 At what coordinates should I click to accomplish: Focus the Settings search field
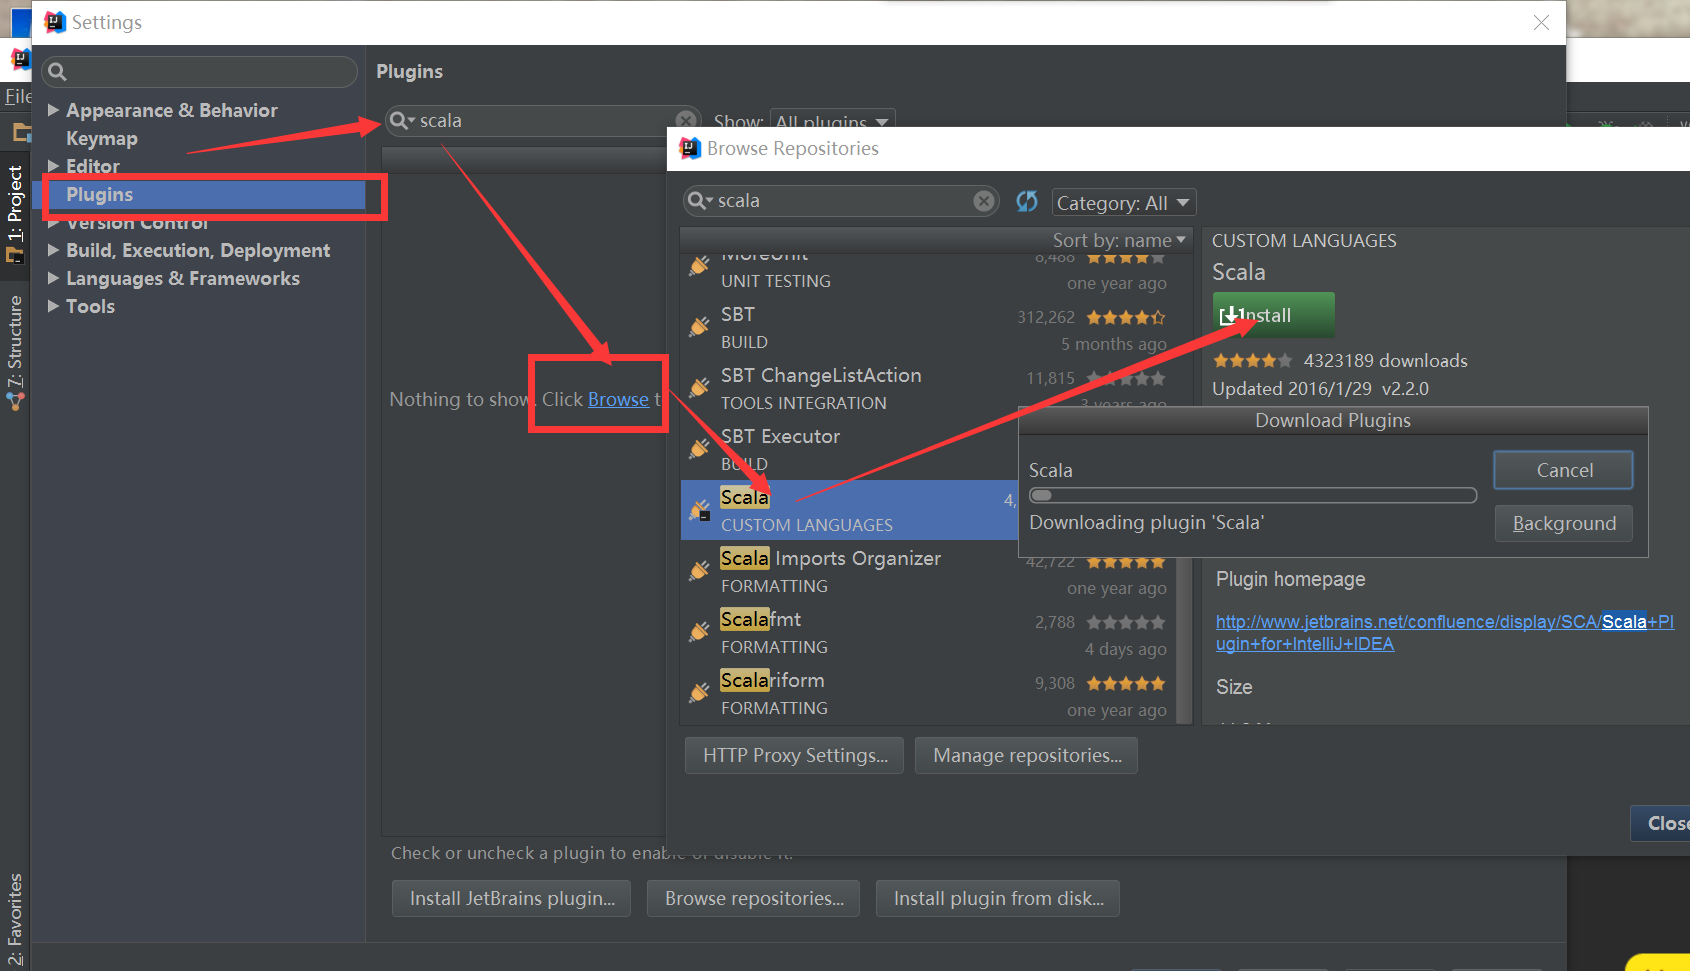200,72
